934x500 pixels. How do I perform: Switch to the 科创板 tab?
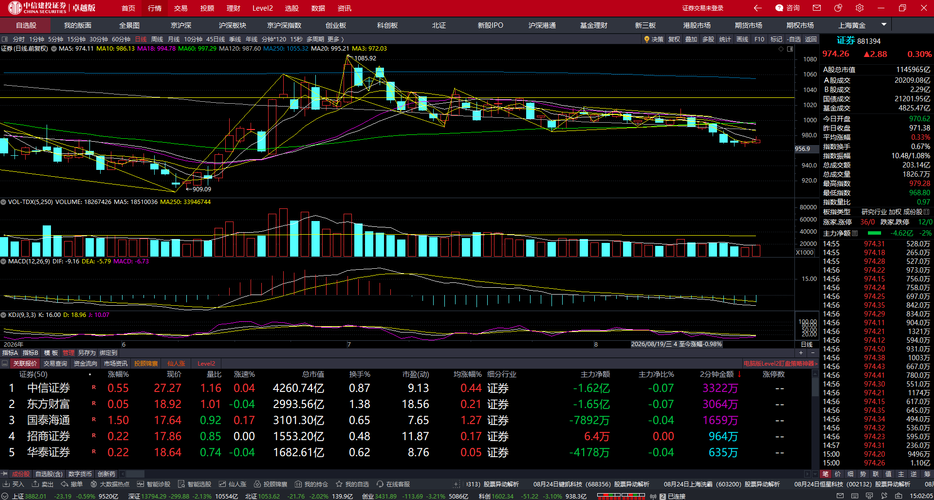point(387,26)
